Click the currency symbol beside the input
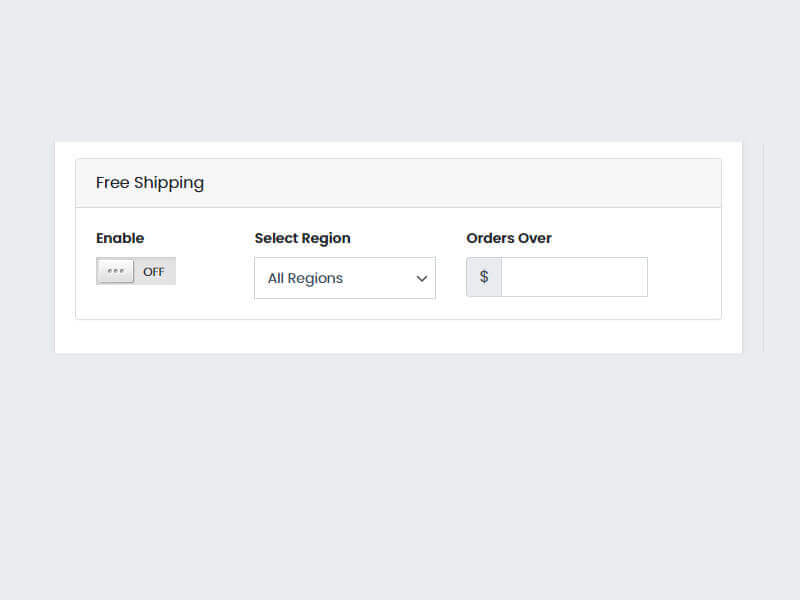800x600 pixels. click(x=483, y=277)
